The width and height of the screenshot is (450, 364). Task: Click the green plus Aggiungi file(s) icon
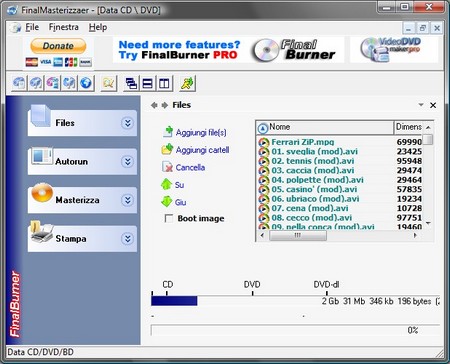(168, 132)
